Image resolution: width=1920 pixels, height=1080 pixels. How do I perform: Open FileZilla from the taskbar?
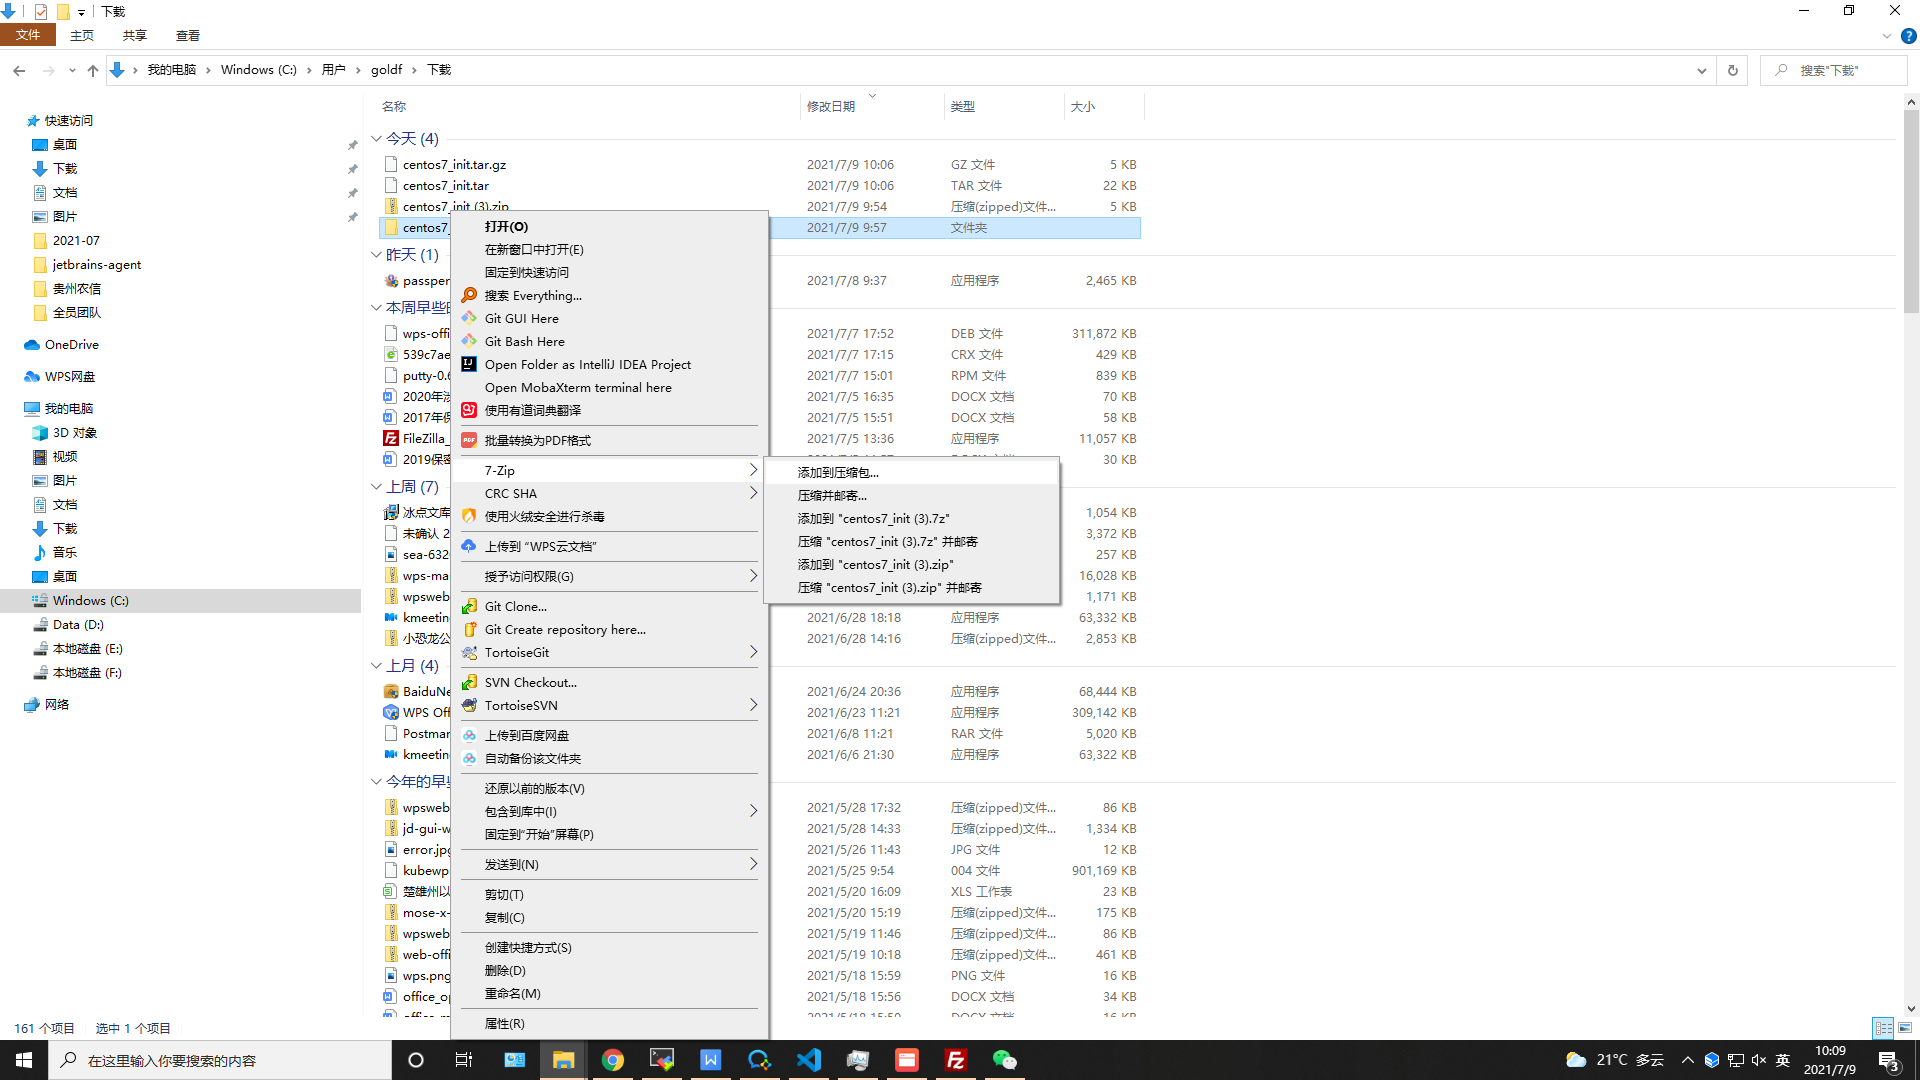[x=956, y=1060]
